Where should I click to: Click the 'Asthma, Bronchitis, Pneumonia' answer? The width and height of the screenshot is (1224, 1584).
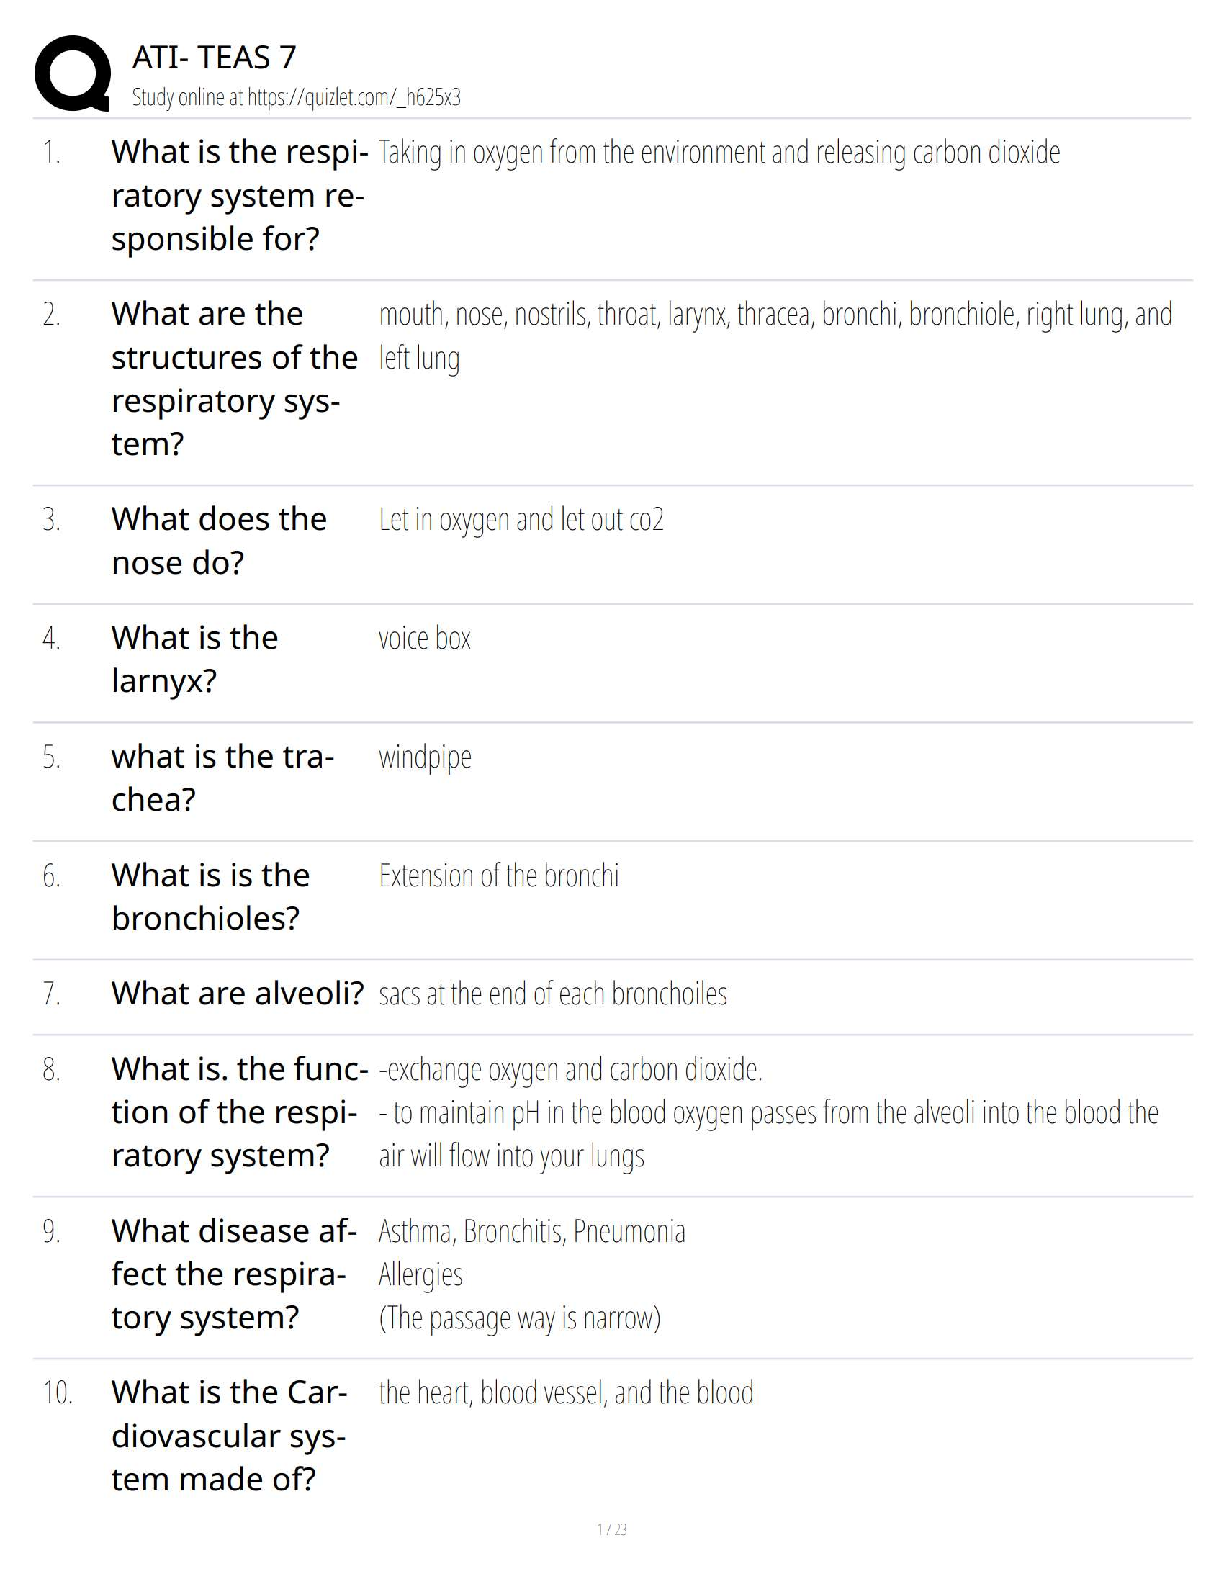[531, 1231]
